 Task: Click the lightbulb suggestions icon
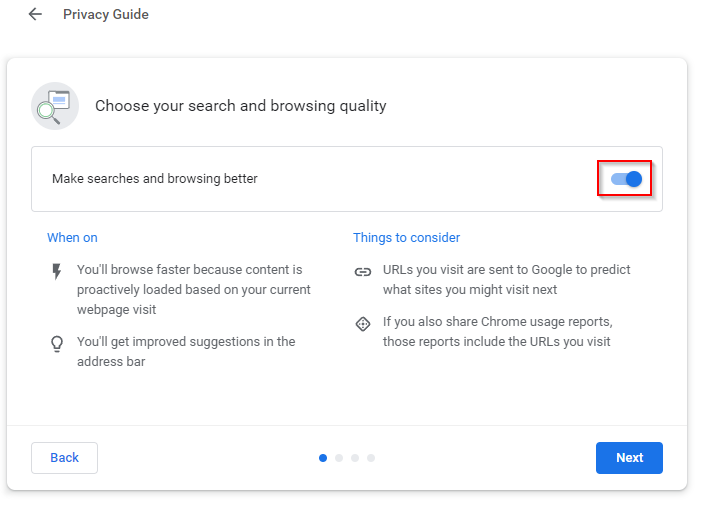[x=57, y=344]
